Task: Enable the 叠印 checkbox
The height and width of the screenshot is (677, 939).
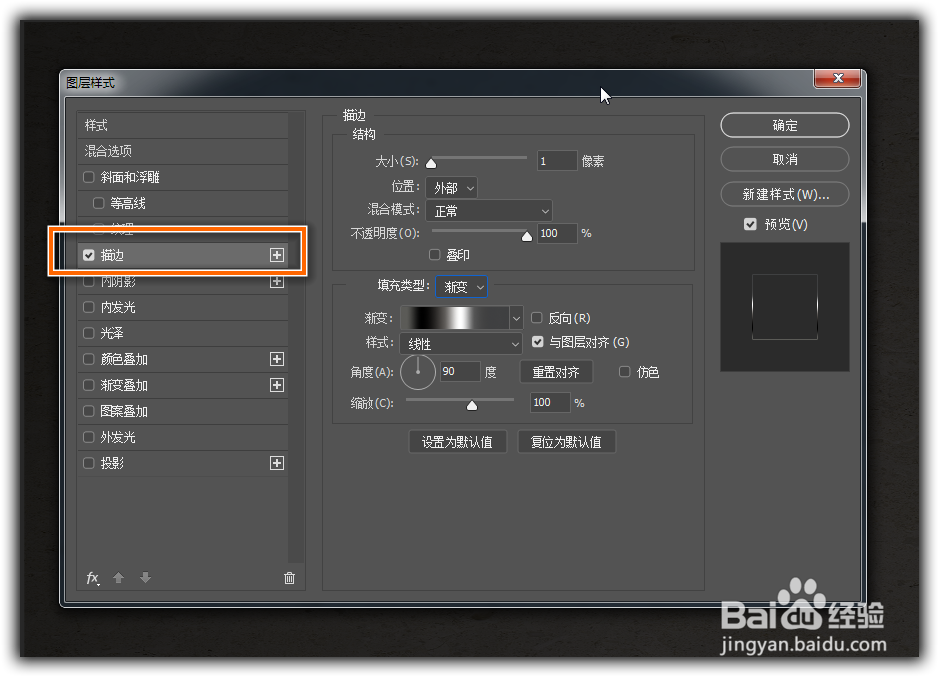Action: (434, 255)
